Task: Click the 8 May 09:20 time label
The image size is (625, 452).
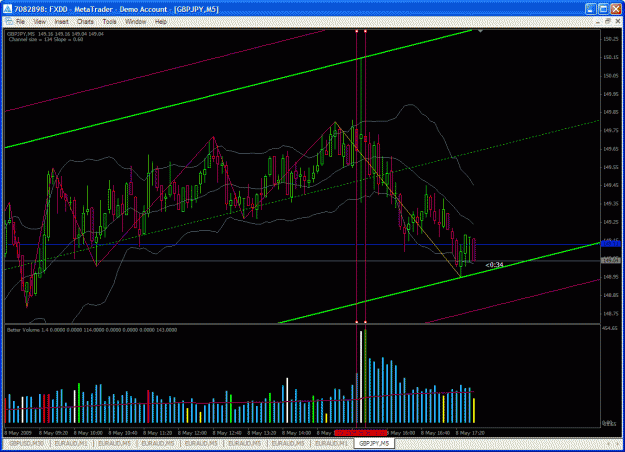Action: [53, 433]
